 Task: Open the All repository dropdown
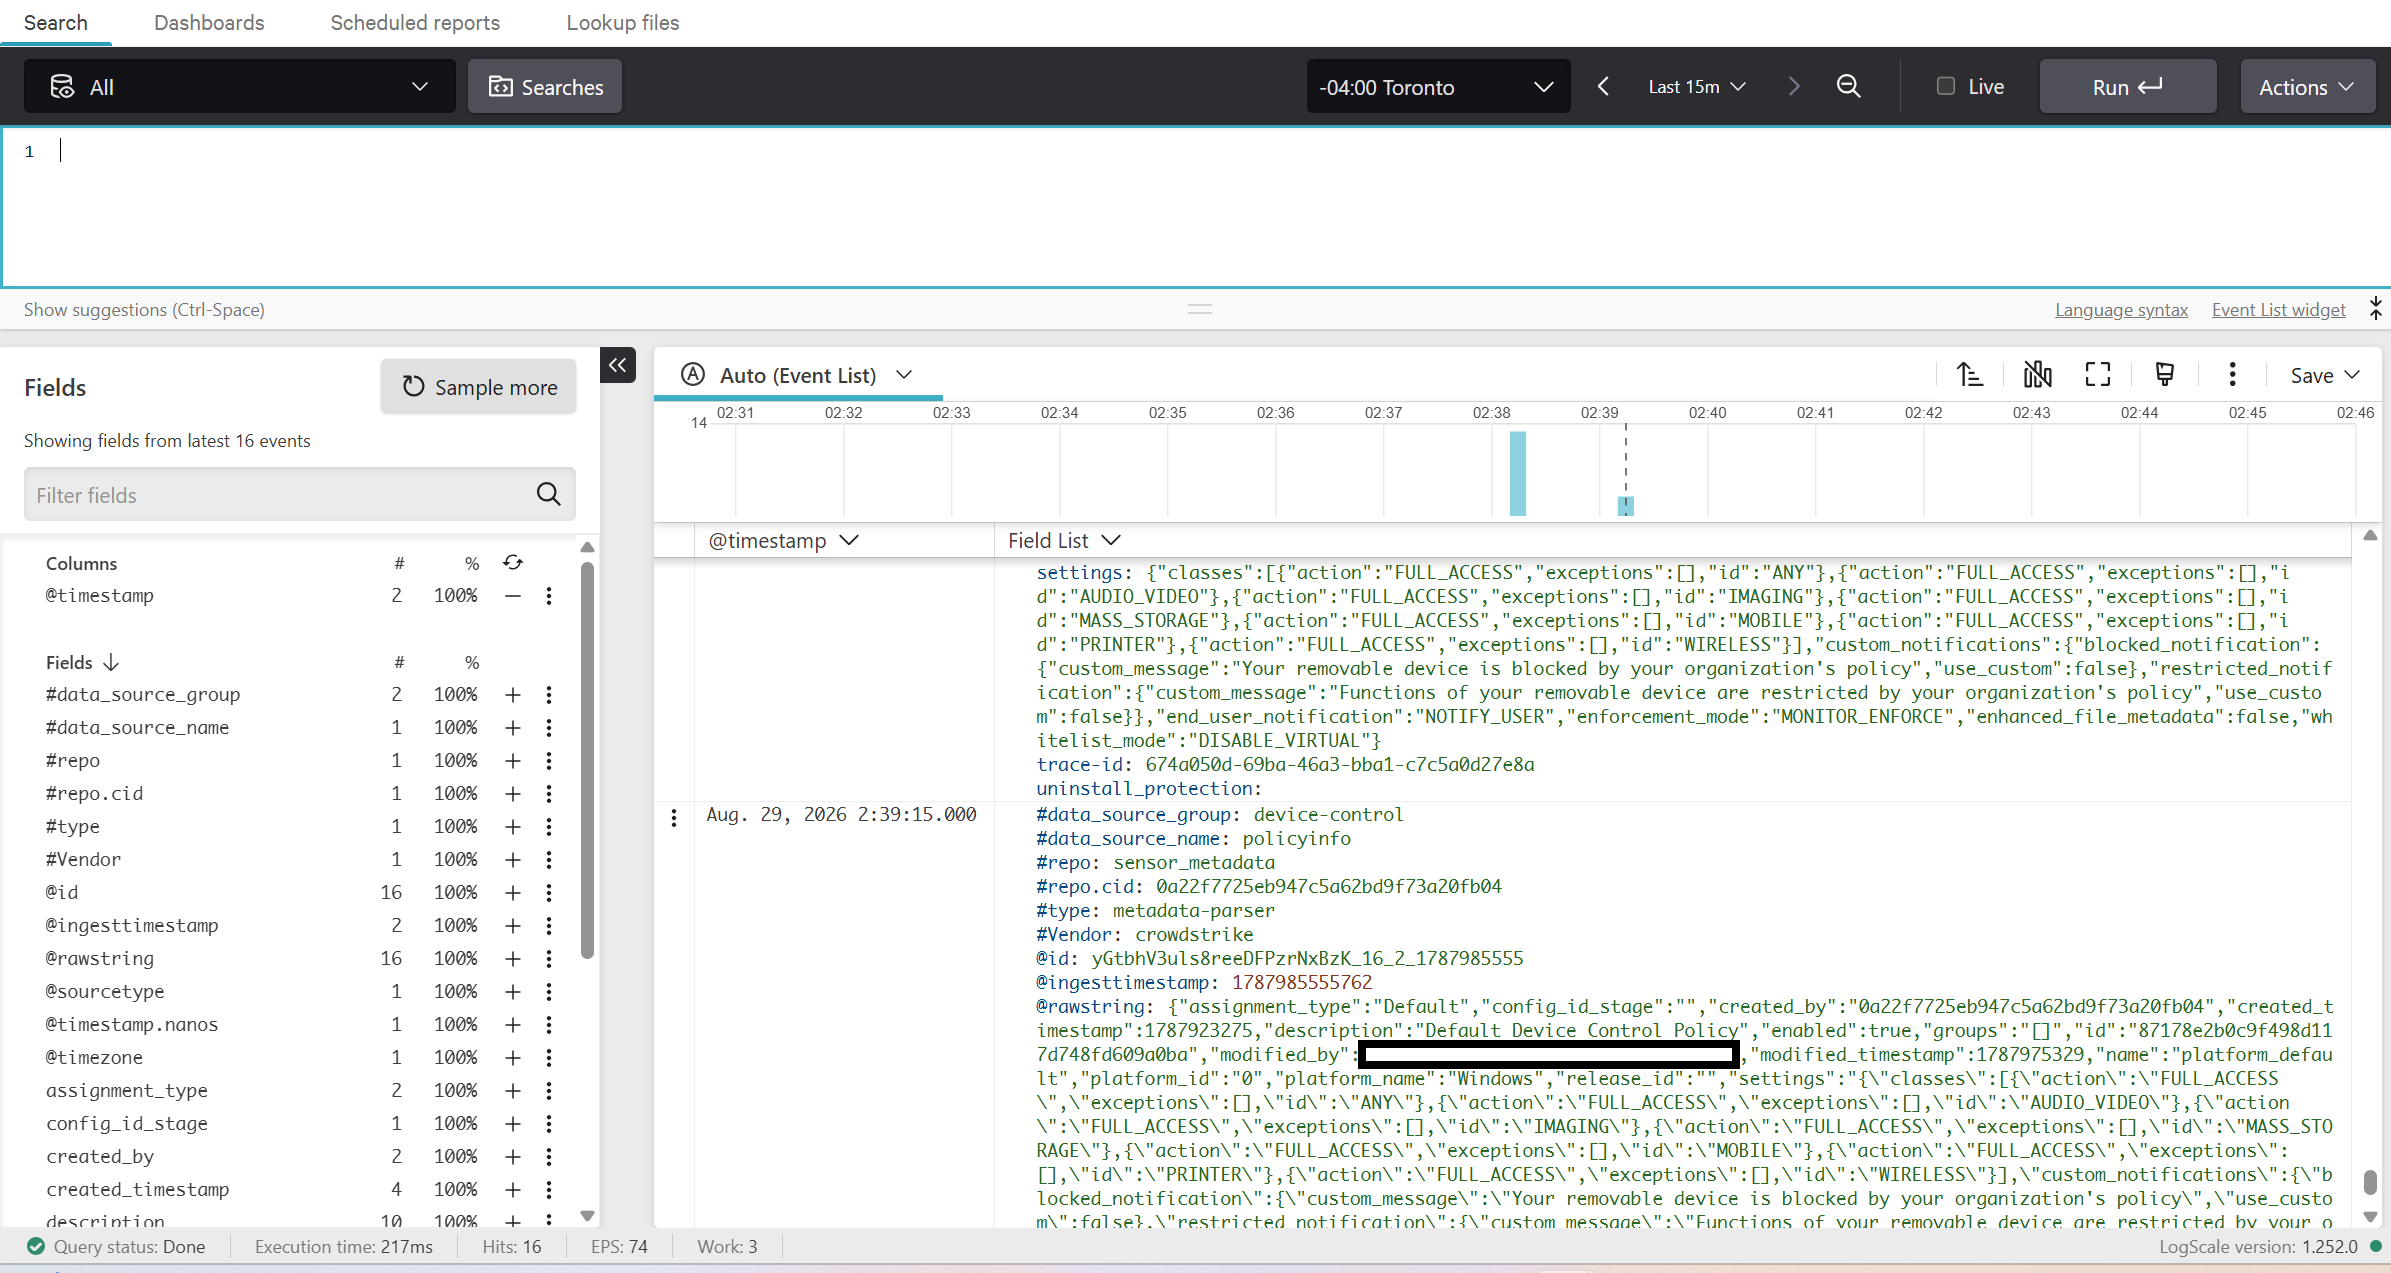pyautogui.click(x=240, y=87)
